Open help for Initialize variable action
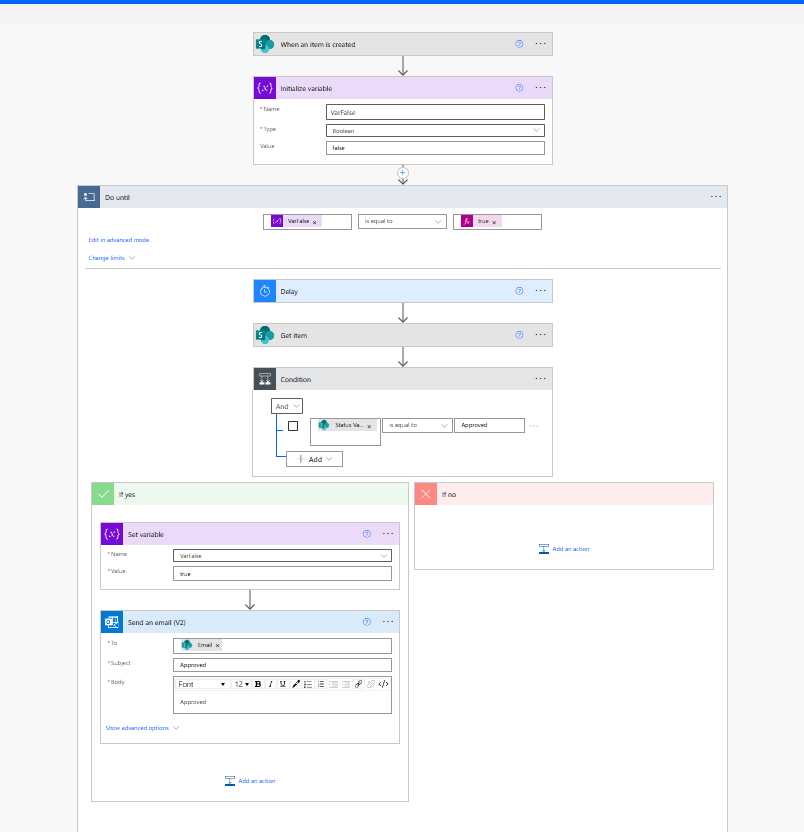804x832 pixels. [519, 88]
